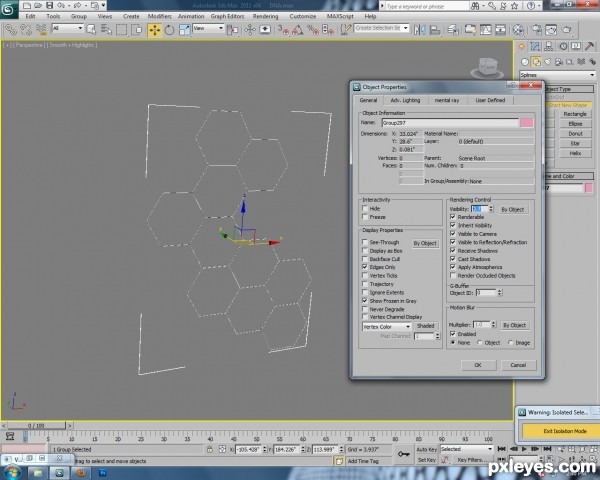Tick the See-Through checkbox
600x480 pixels.
365,242
